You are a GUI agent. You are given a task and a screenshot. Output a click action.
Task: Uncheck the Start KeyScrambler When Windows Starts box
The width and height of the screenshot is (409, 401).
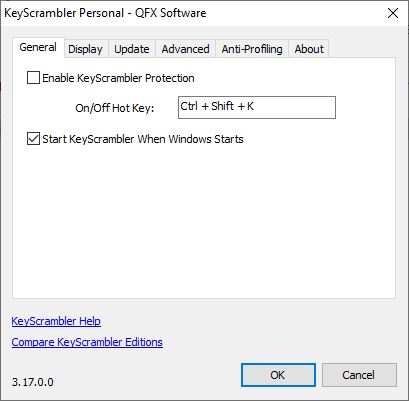(x=33, y=139)
